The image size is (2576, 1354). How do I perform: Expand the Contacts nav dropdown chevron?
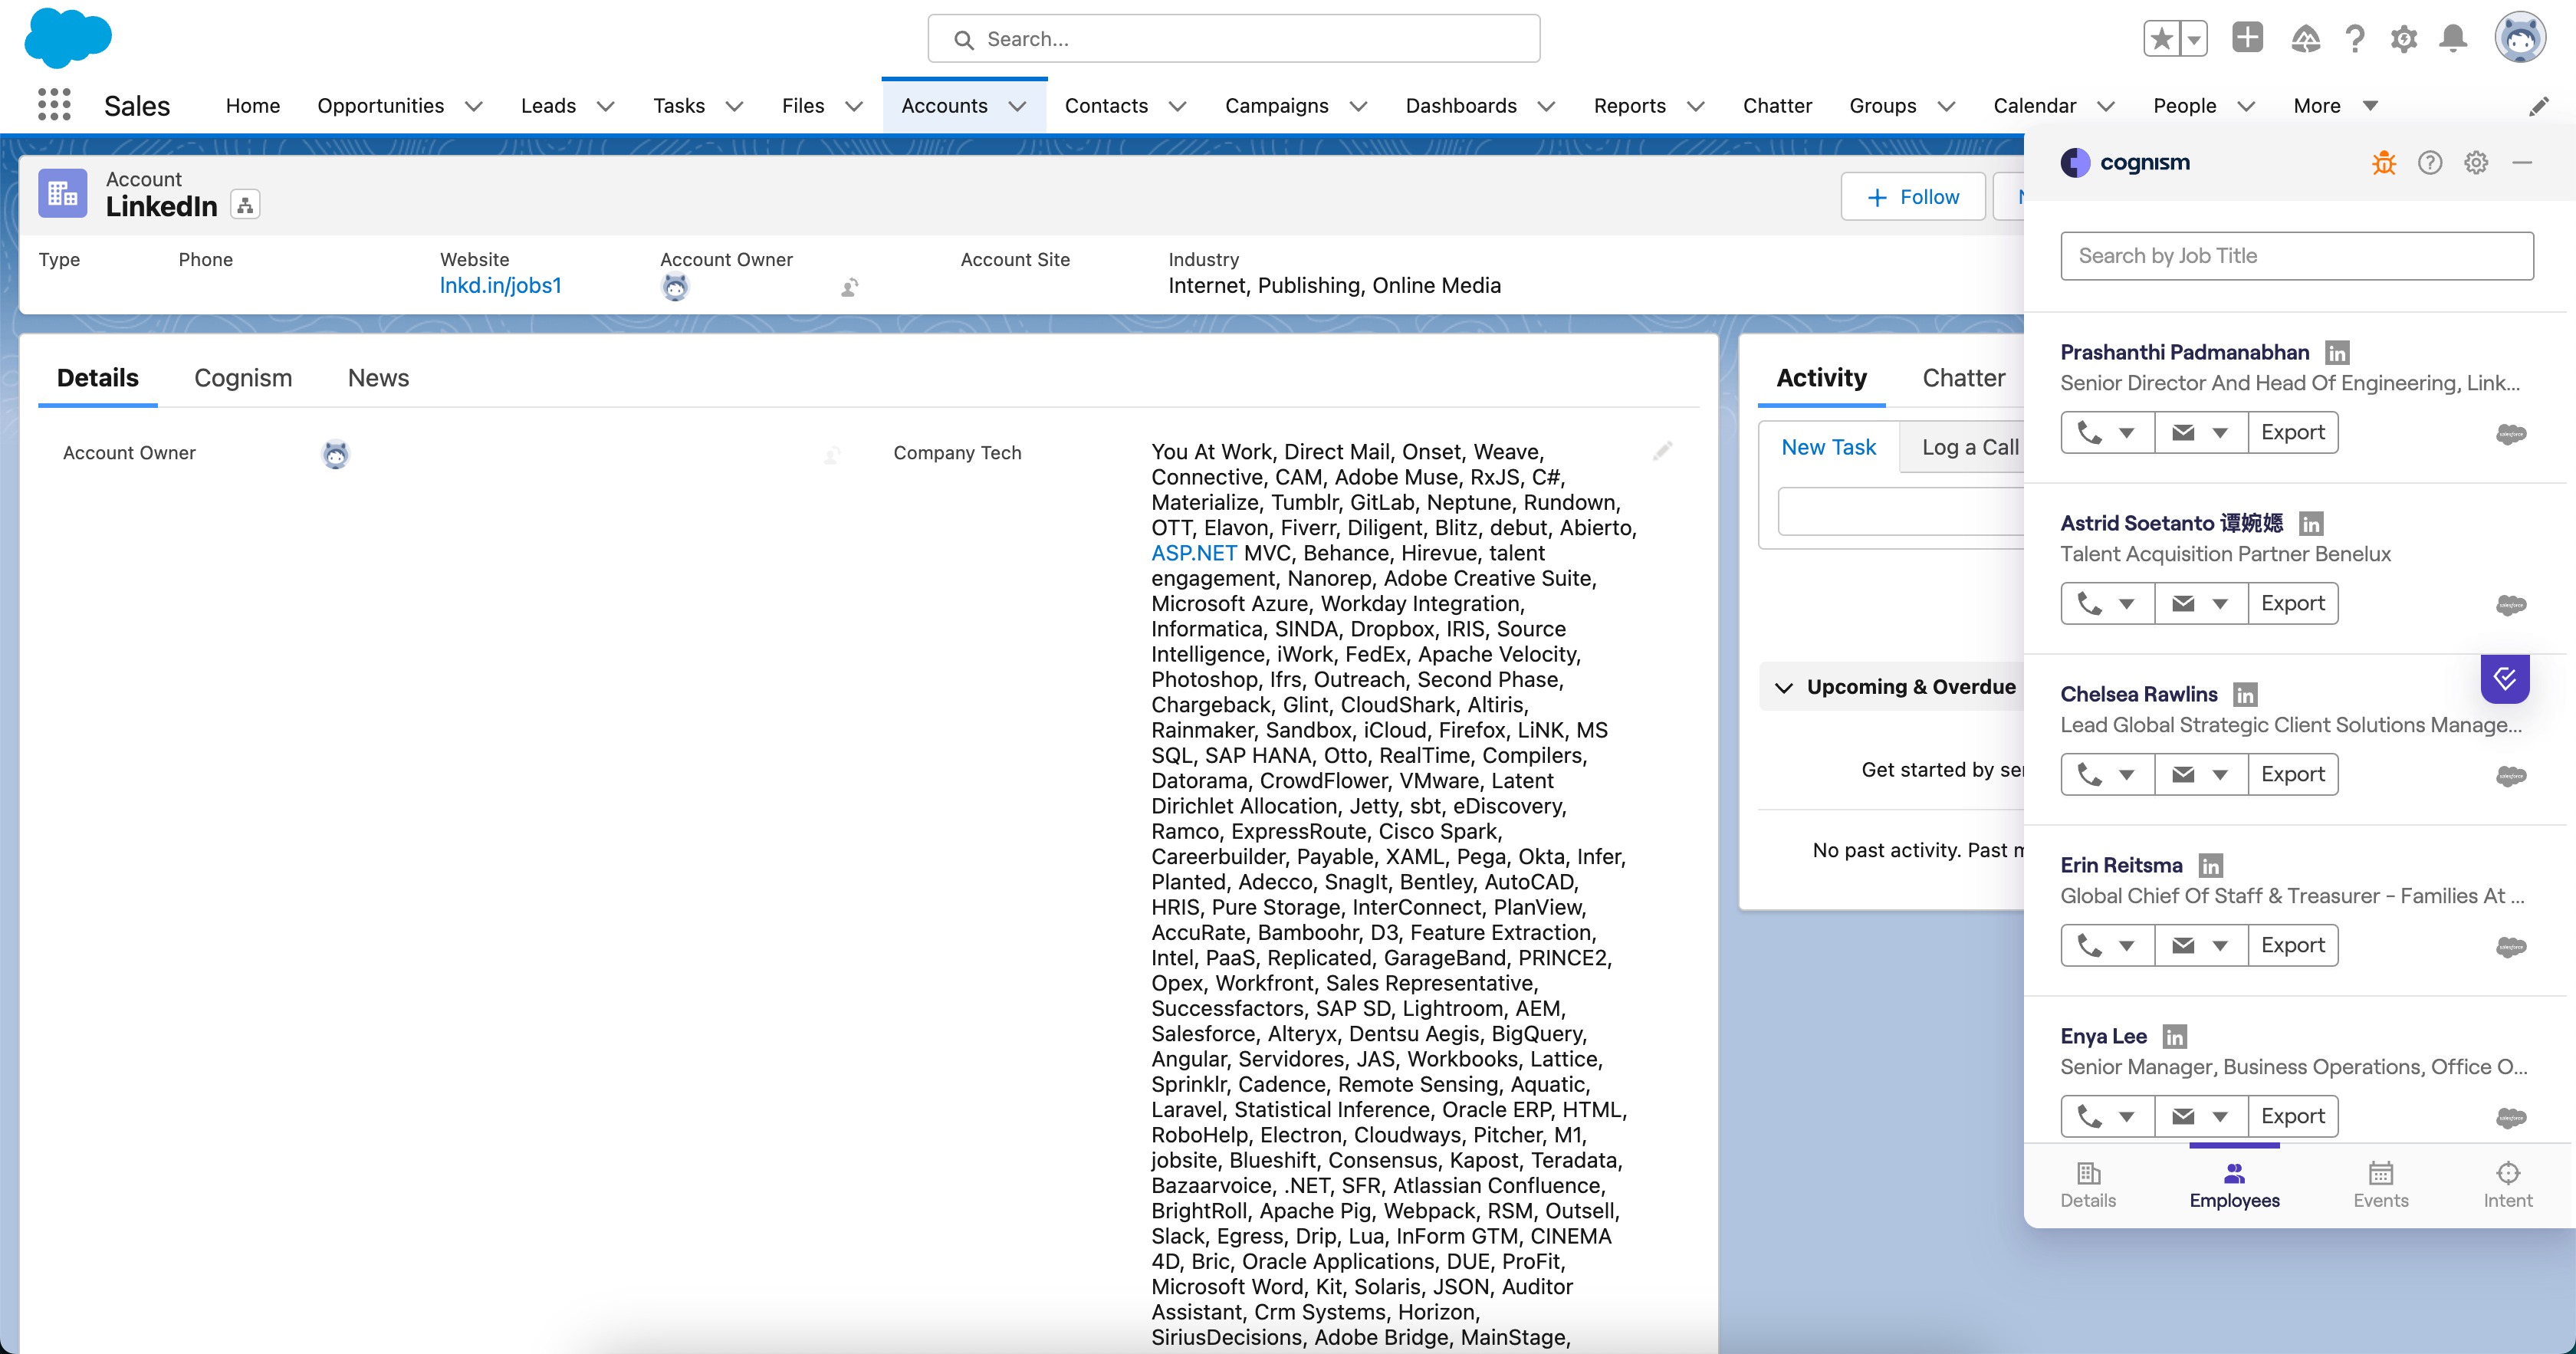(x=1177, y=106)
